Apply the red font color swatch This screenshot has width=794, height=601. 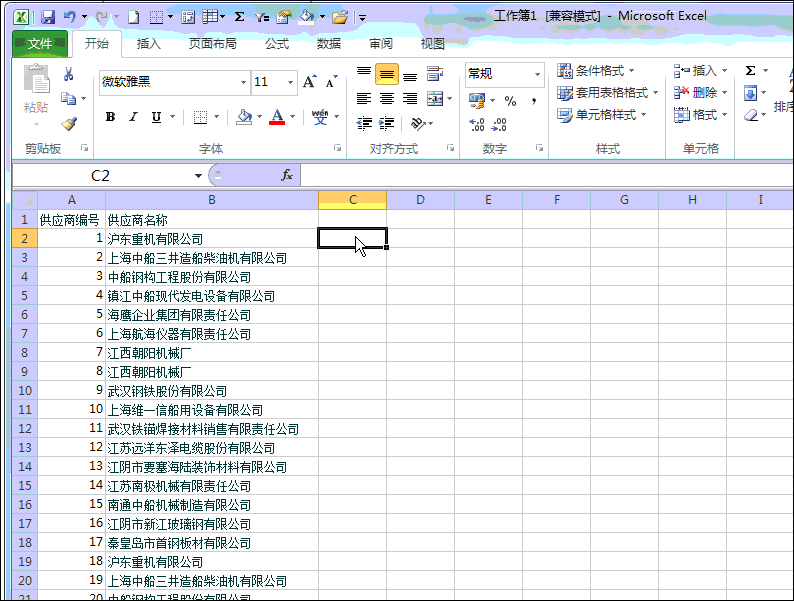(x=277, y=117)
